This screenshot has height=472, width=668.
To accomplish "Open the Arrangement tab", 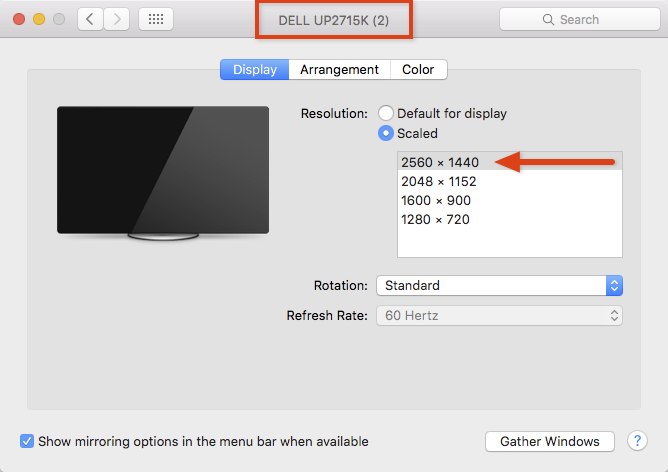I will pyautogui.click(x=340, y=69).
